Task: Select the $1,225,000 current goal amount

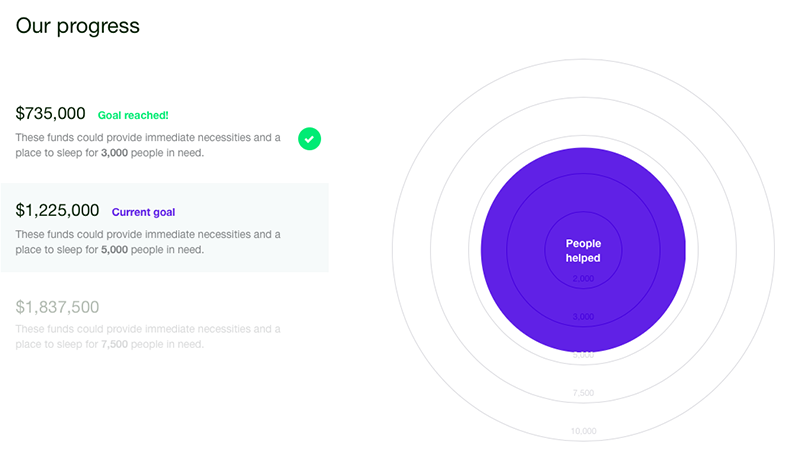Action: click(57, 210)
